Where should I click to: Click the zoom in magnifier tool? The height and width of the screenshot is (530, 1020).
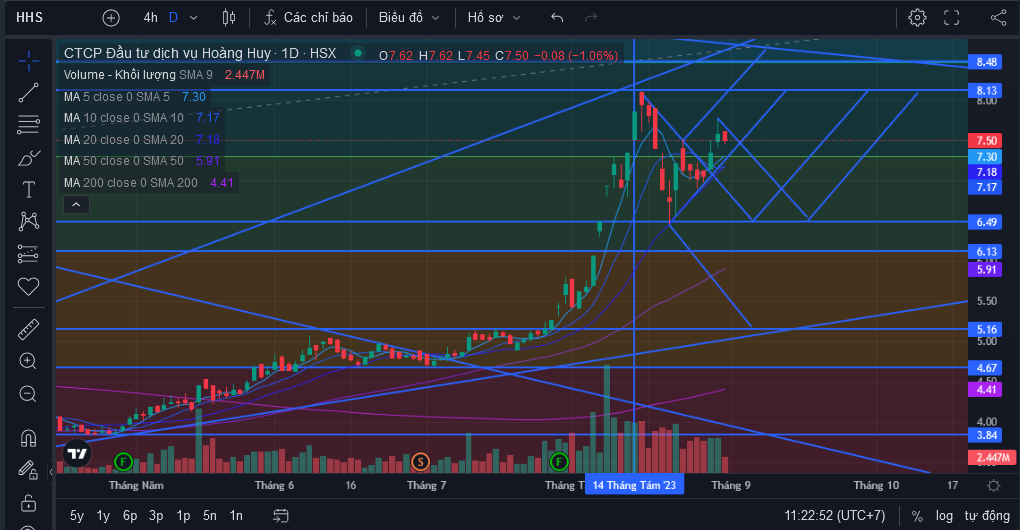[28, 361]
